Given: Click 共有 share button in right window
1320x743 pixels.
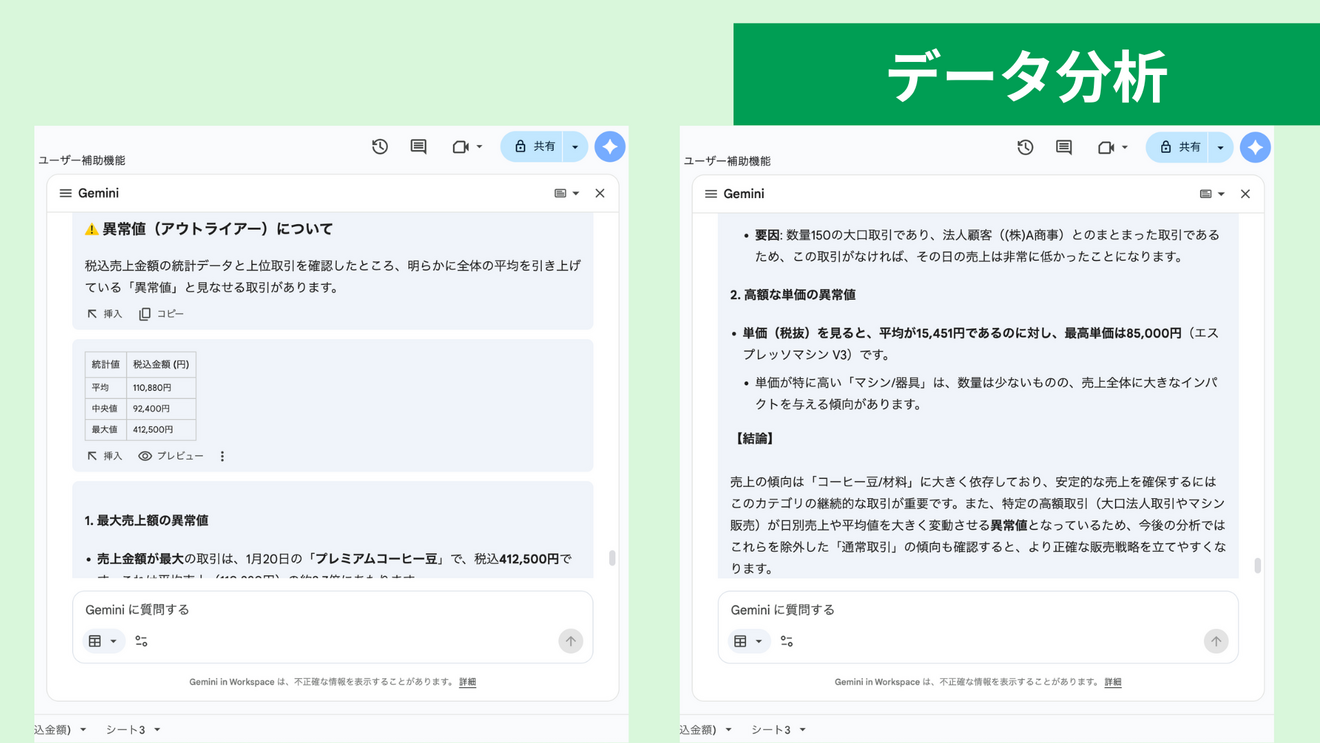Looking at the screenshot, I should (1178, 148).
